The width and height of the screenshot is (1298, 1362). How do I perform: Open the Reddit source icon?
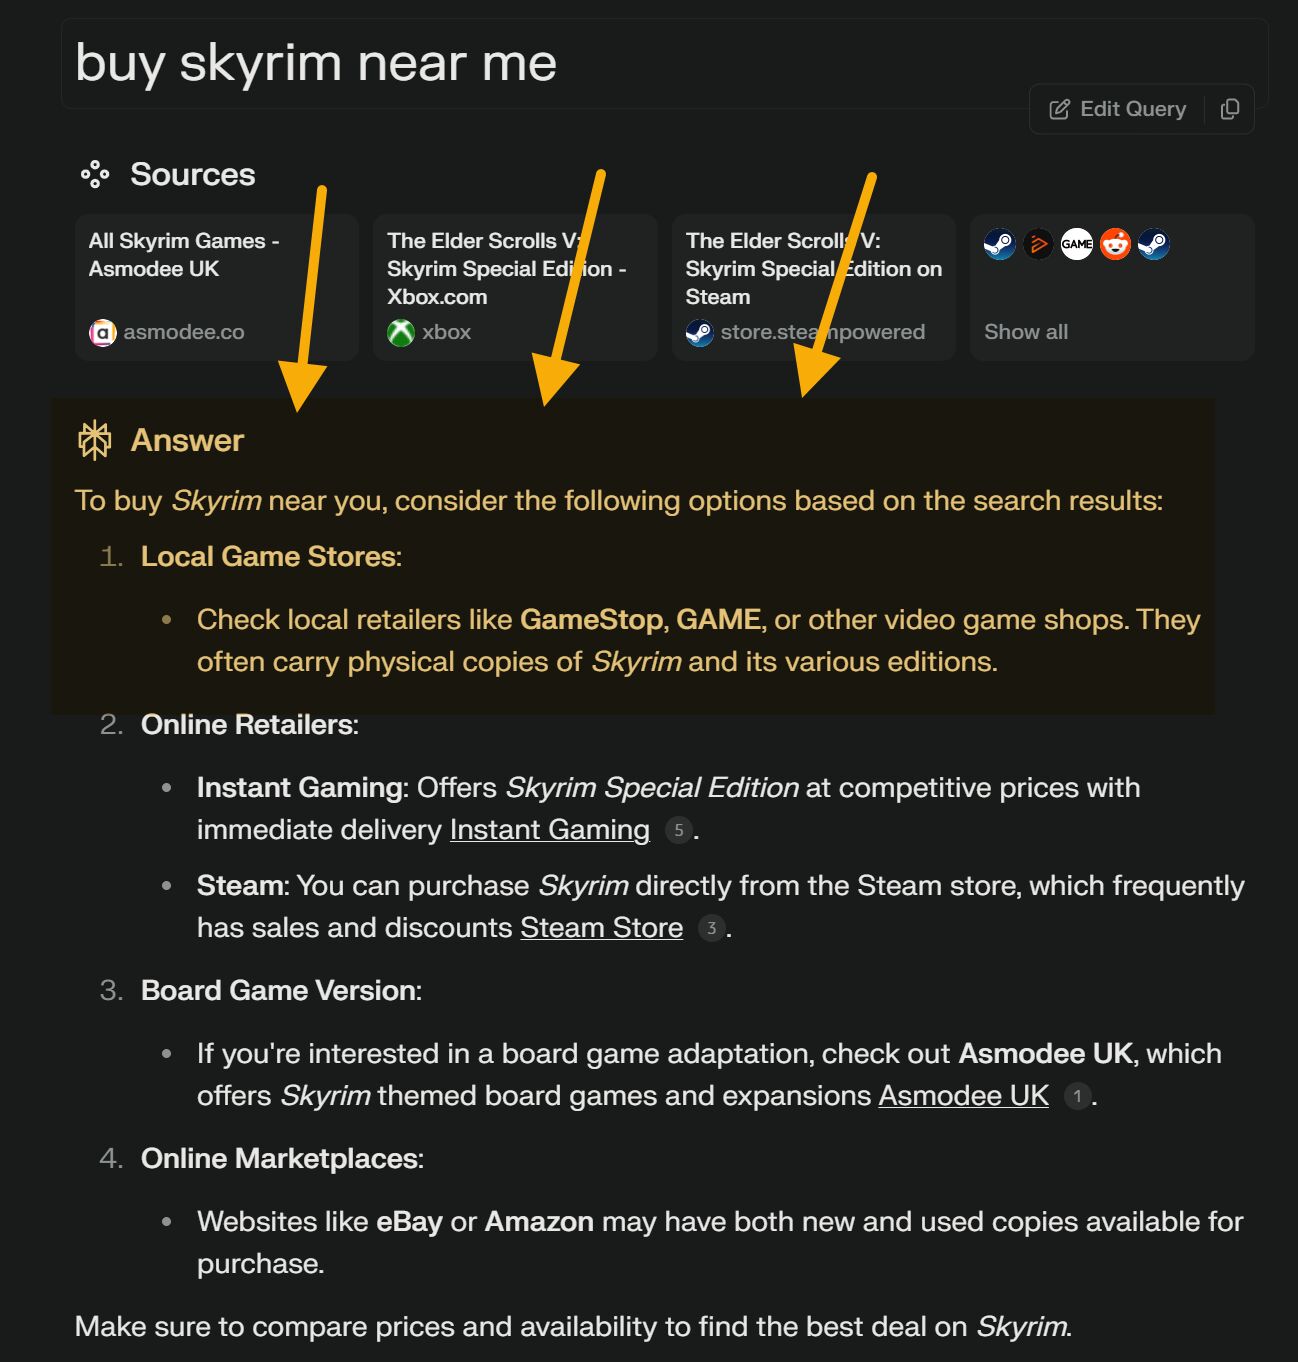[1114, 244]
